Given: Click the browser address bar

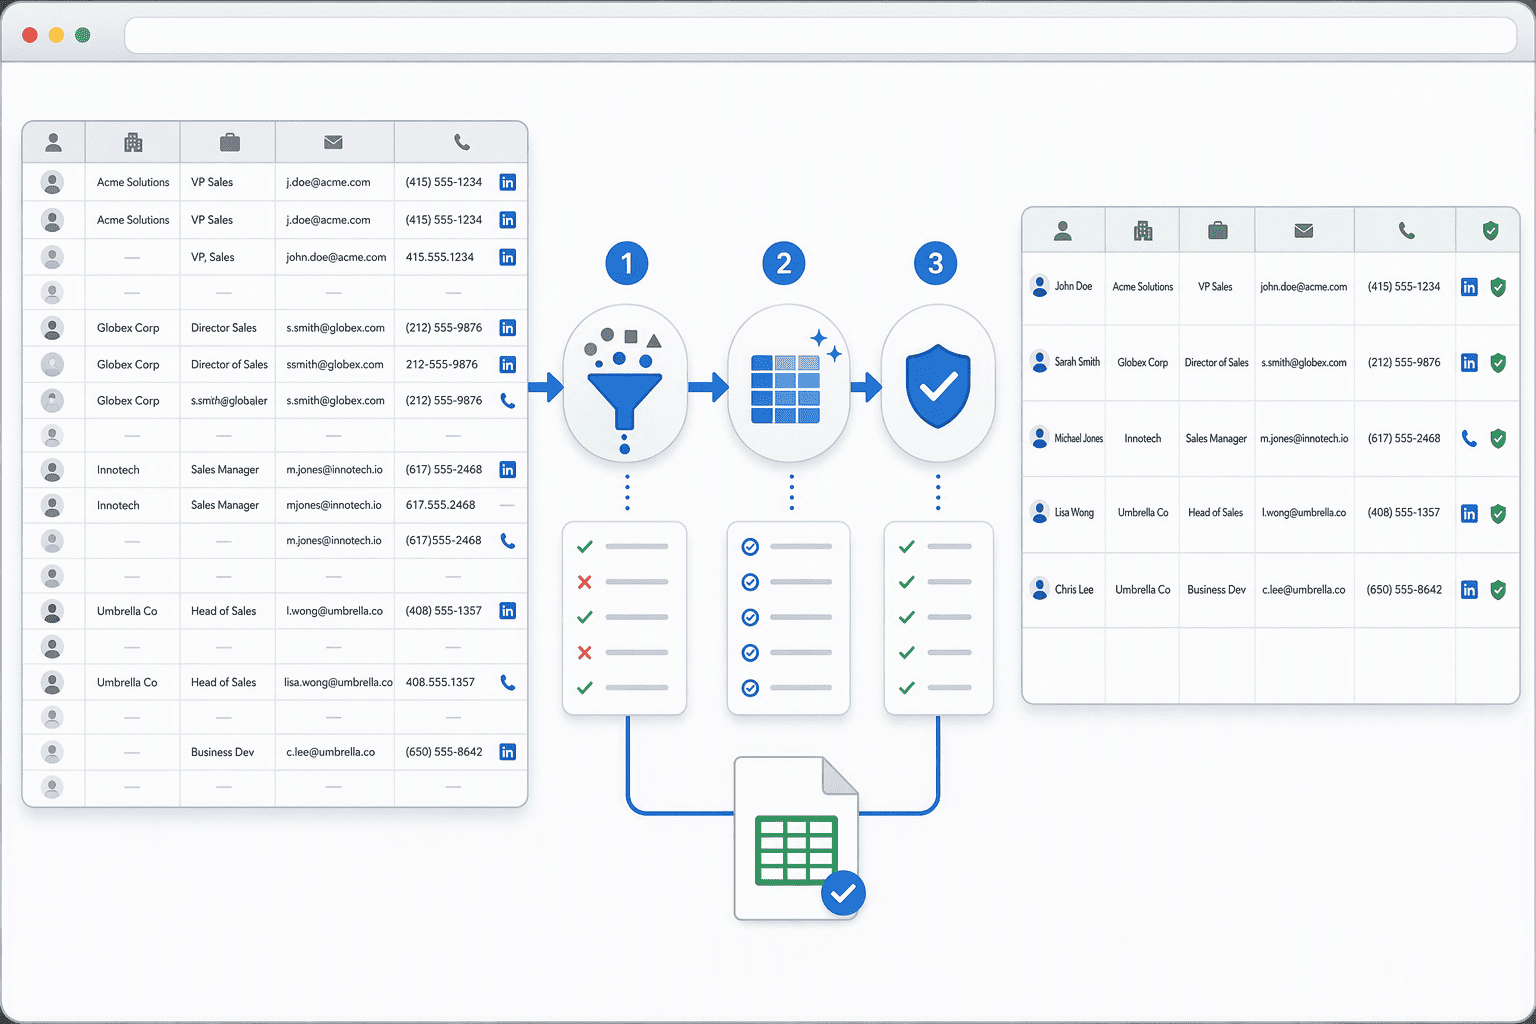Looking at the screenshot, I should coord(820,35).
